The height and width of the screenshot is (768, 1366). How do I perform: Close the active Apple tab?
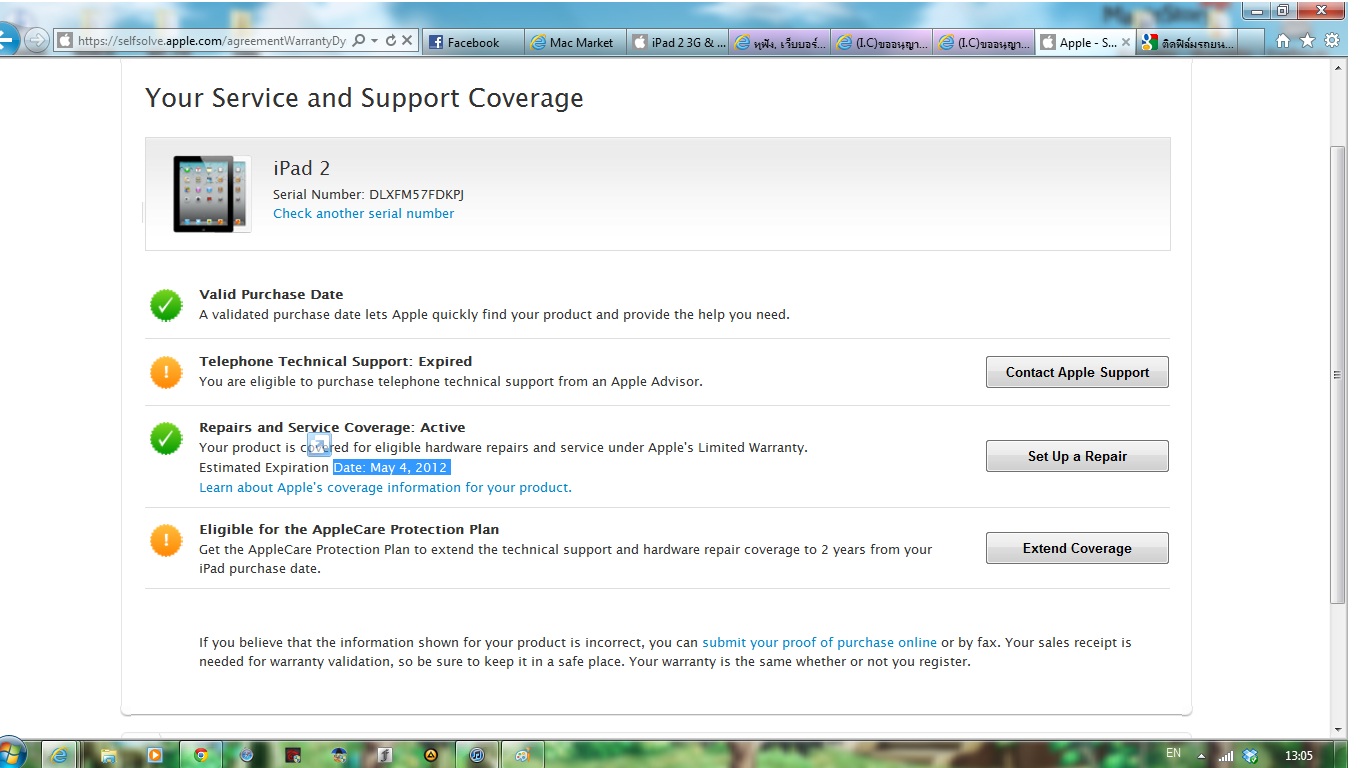click(1126, 42)
